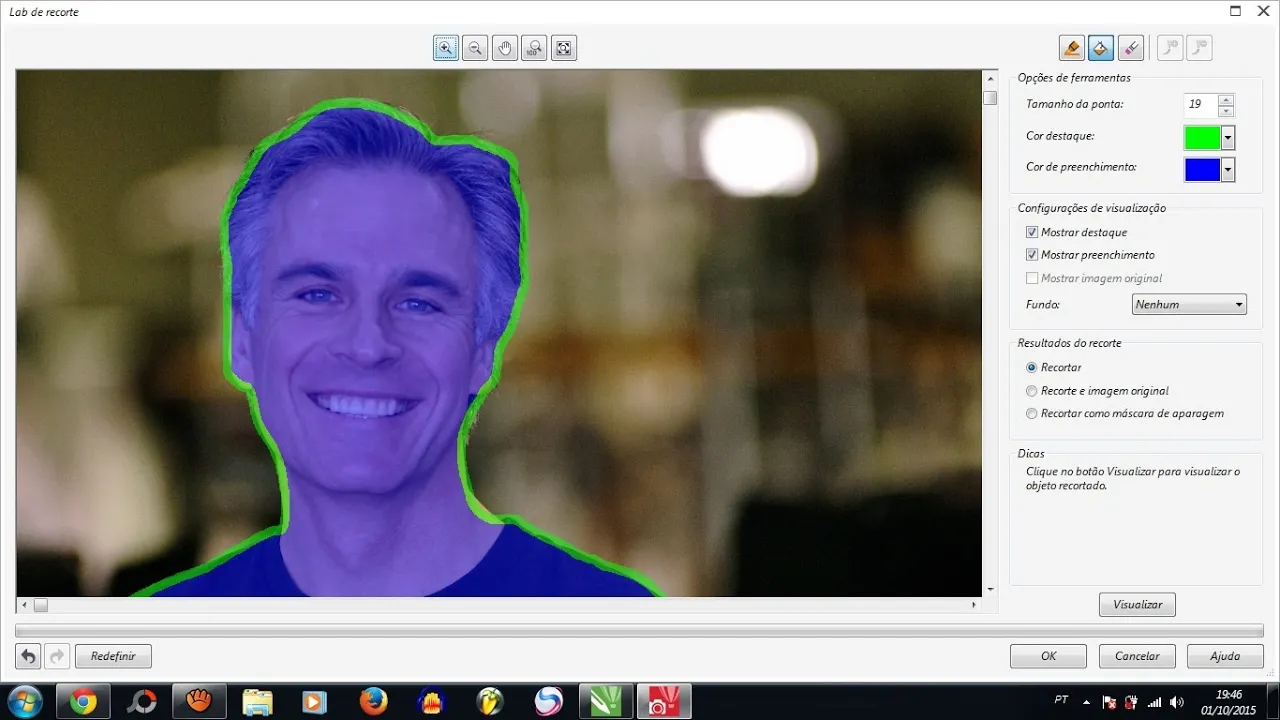Click the vertical scrollbar up arrow
This screenshot has width=1280, height=720.
tap(990, 77)
